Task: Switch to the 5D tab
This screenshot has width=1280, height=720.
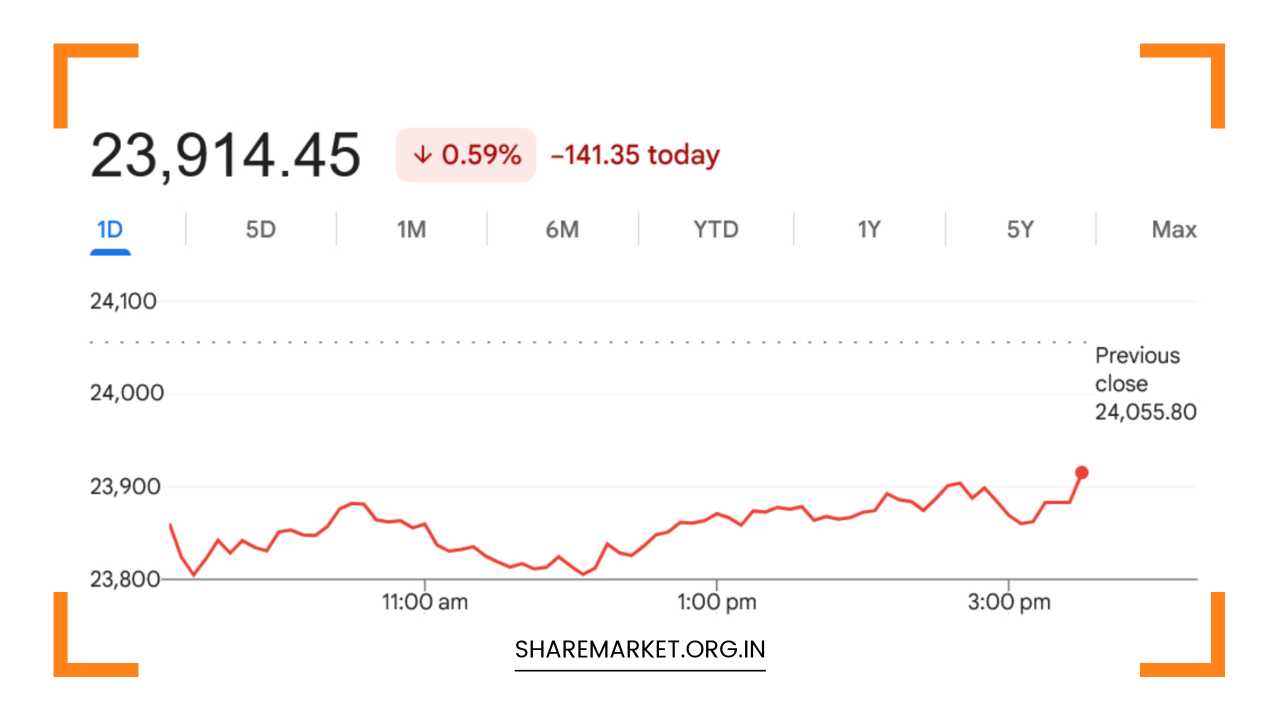Action: pos(260,230)
